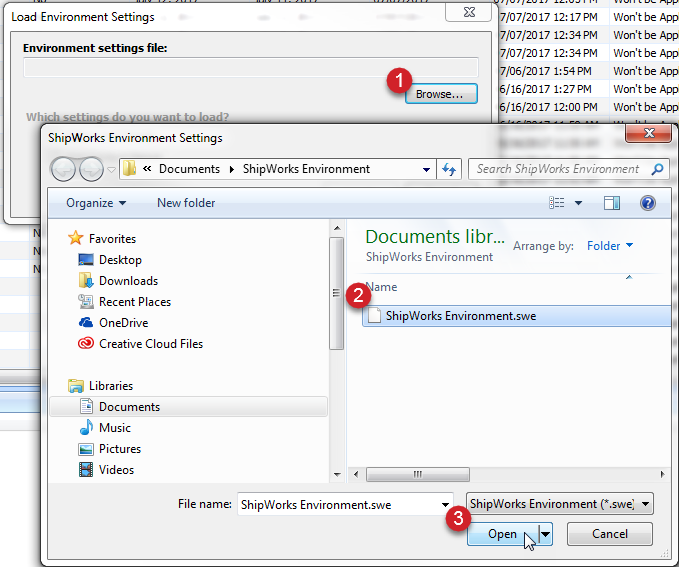Expand the Open button split arrow
Image resolution: width=679 pixels, height=567 pixels.
(x=546, y=534)
